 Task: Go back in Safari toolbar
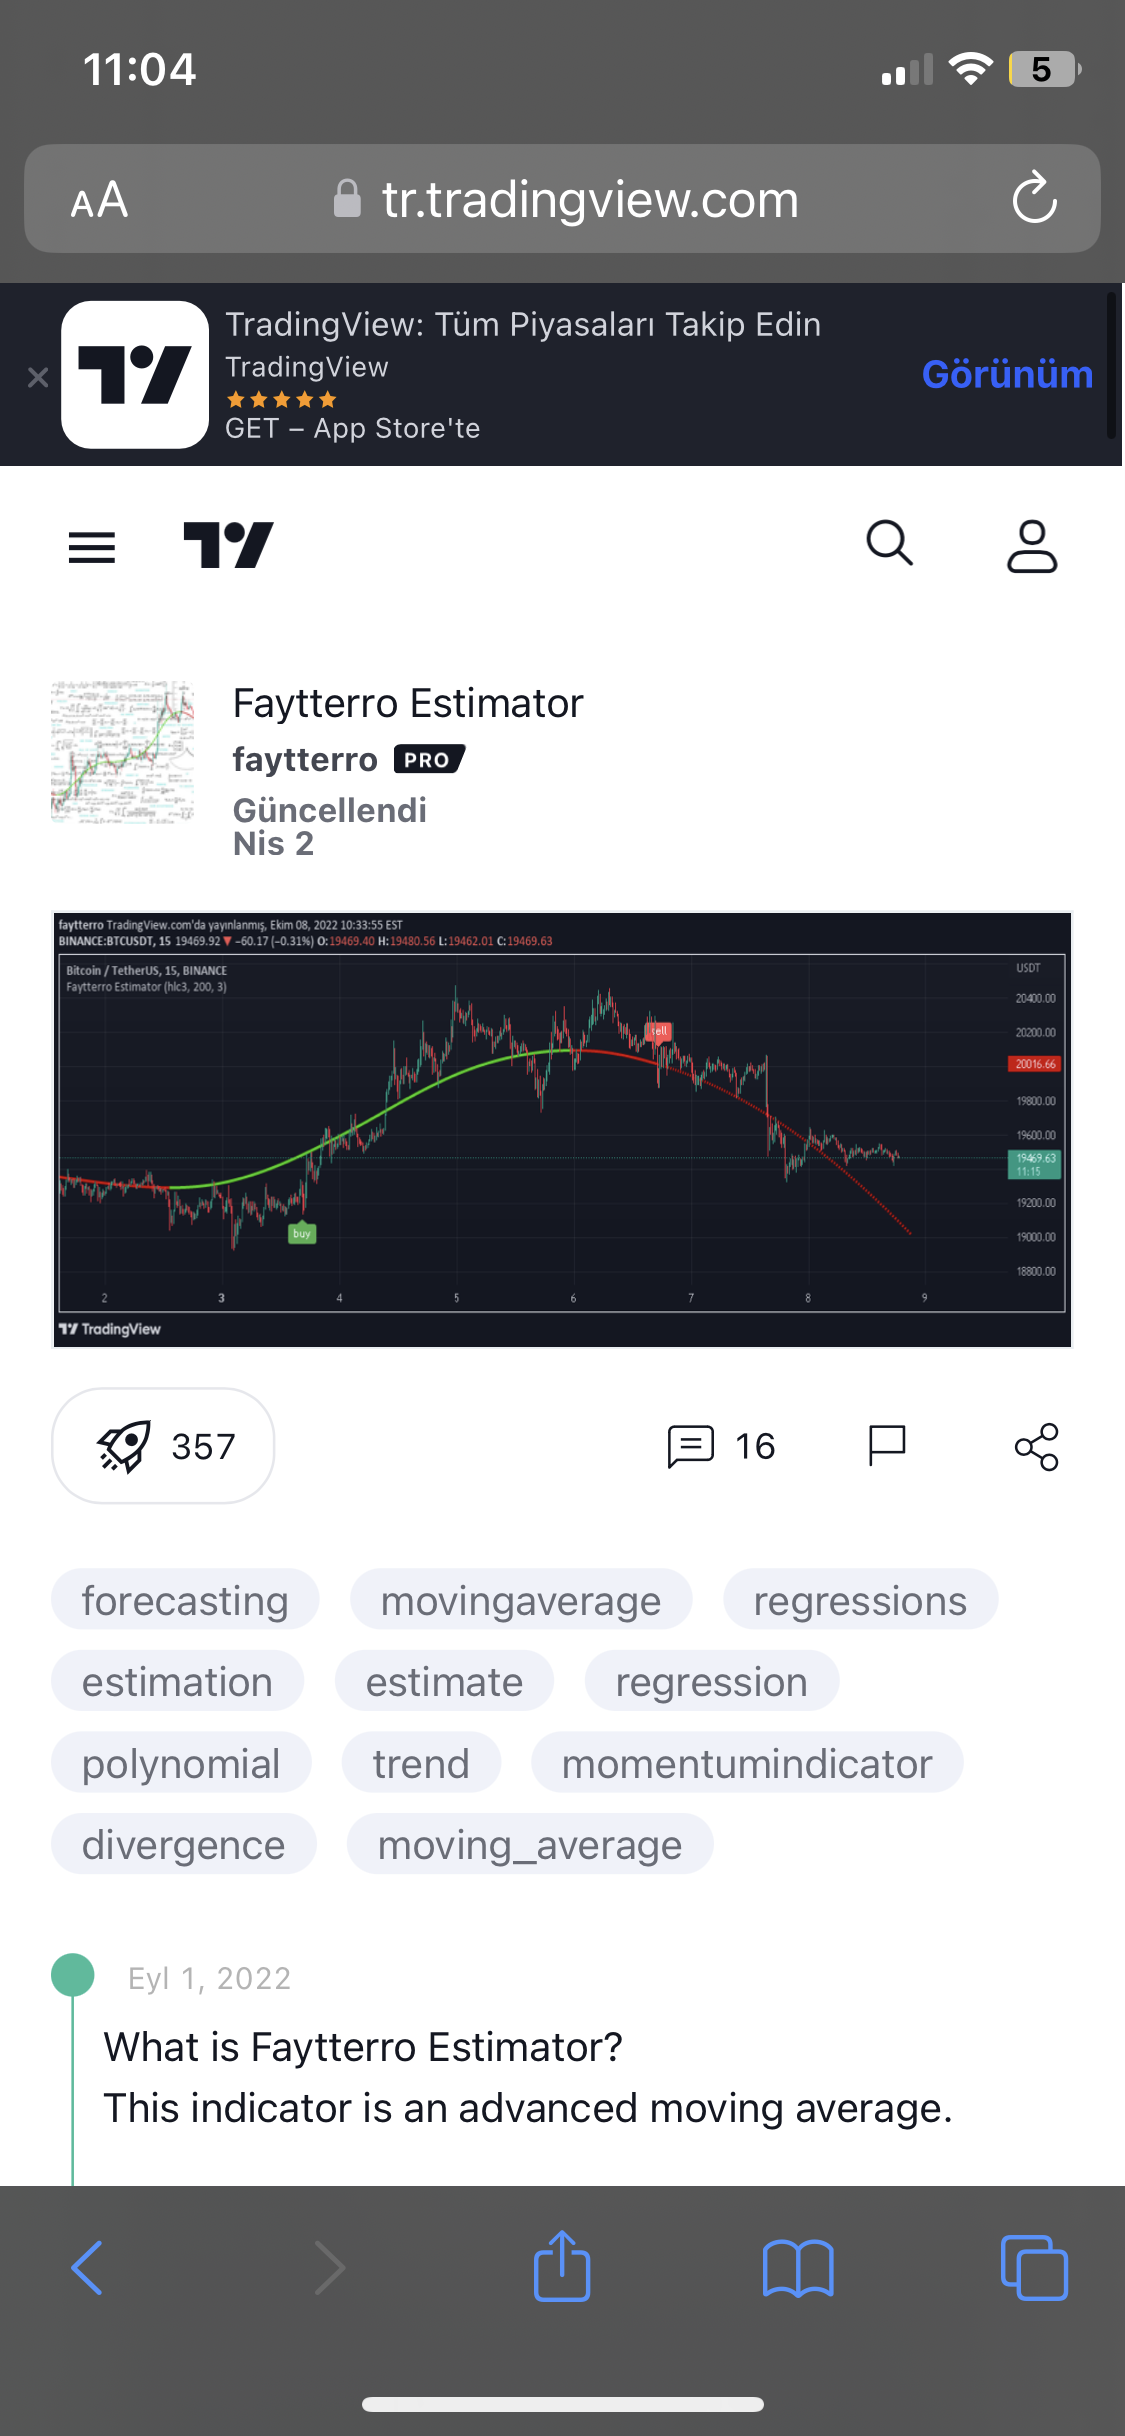[x=87, y=2268]
